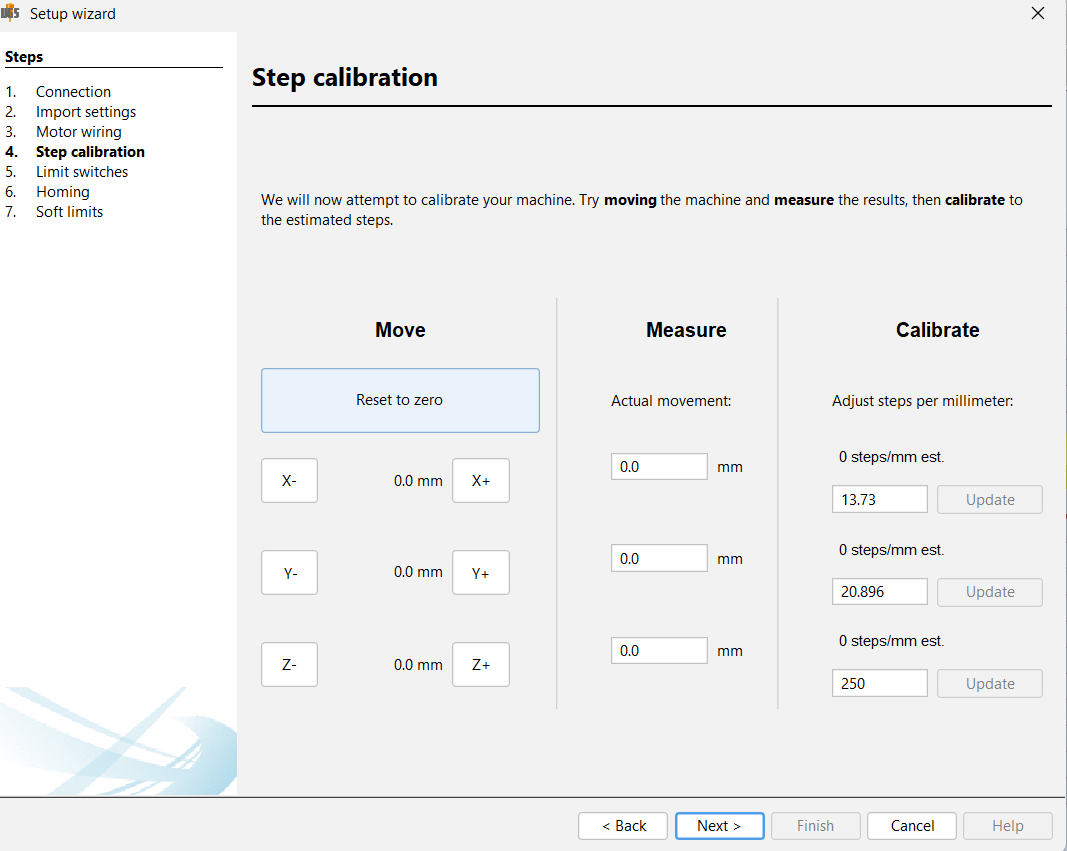This screenshot has width=1067, height=851.
Task: Click the Calibrate column heading
Action: pos(938,330)
